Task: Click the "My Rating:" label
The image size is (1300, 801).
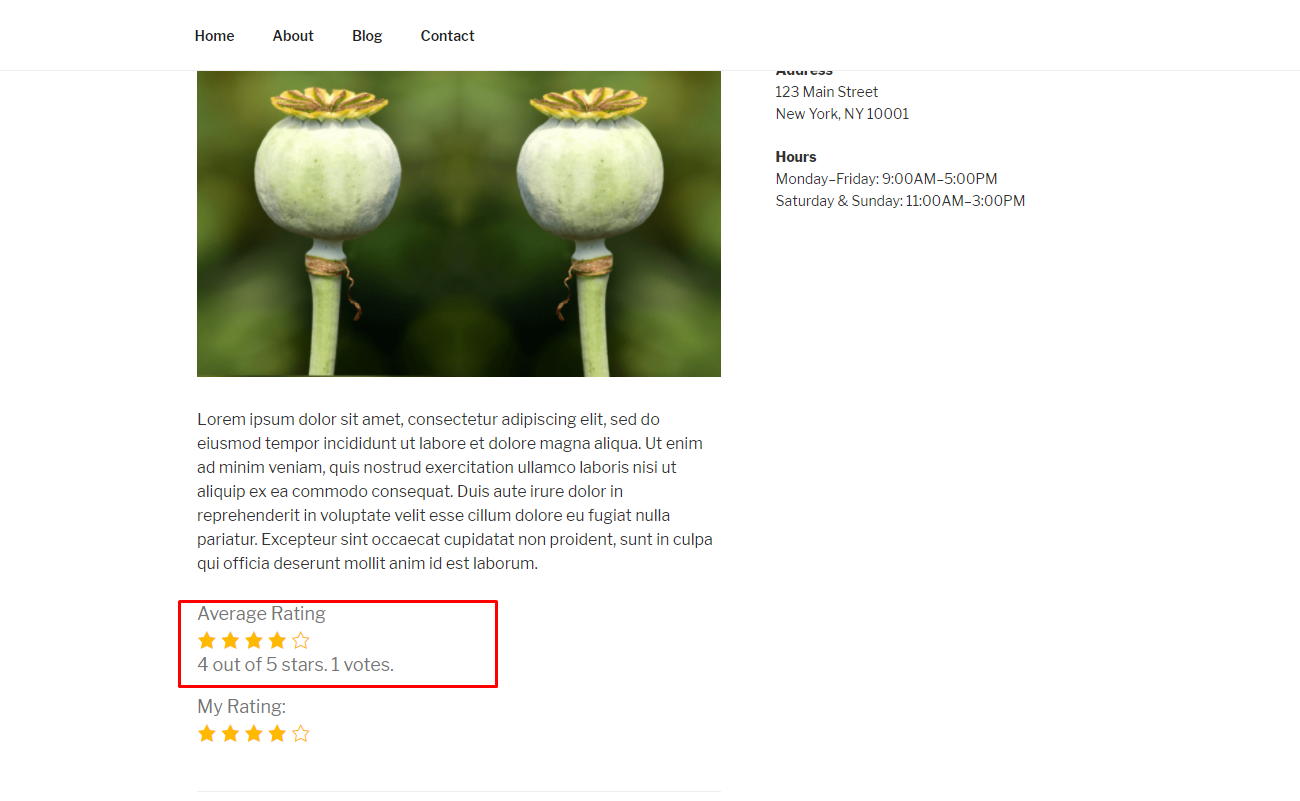Action: [241, 707]
